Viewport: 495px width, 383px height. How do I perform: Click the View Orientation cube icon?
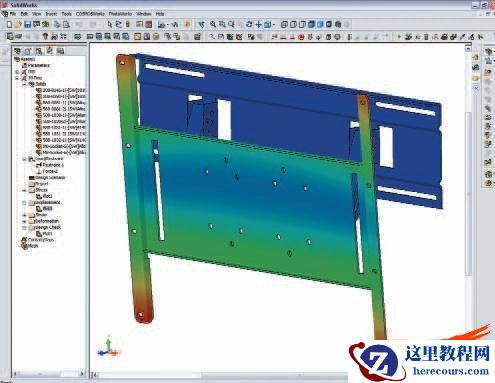(267, 24)
